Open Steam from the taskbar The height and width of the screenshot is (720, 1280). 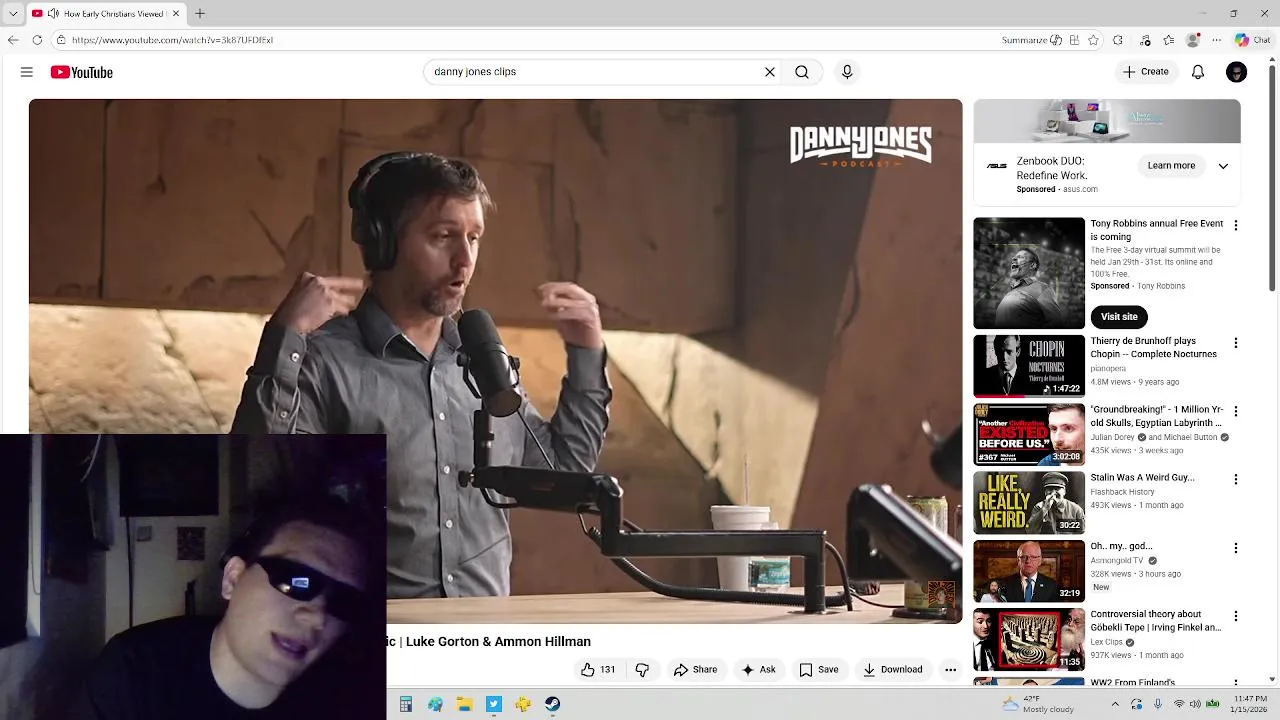click(552, 704)
